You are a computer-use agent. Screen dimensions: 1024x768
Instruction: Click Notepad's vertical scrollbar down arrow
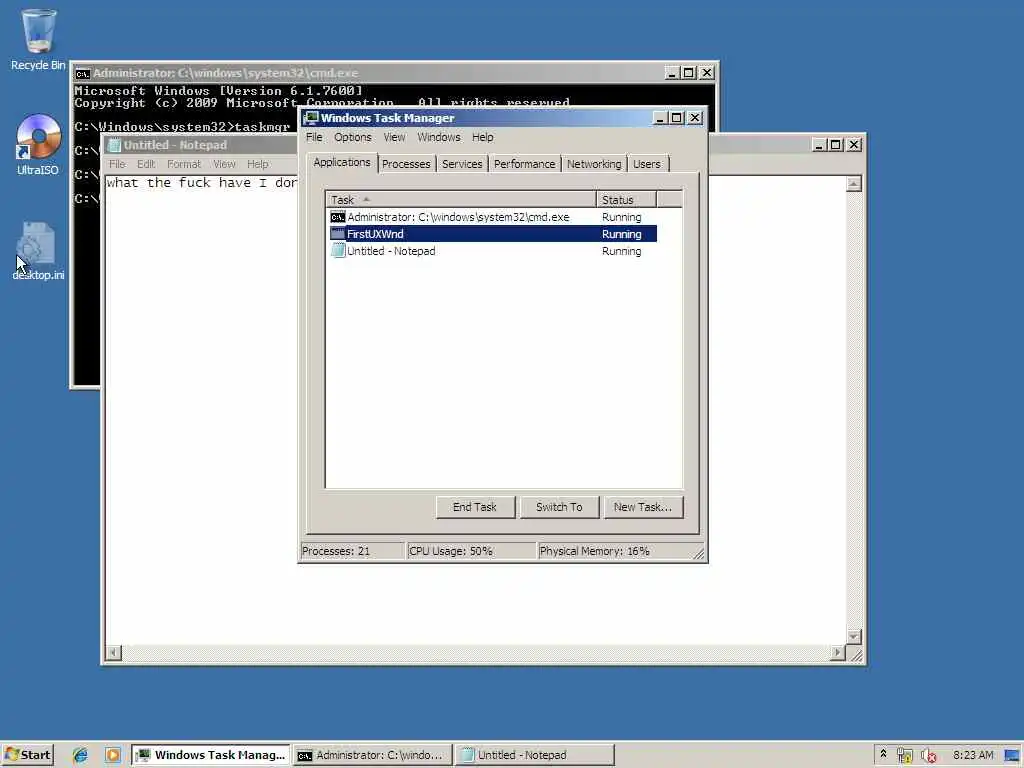[854, 636]
